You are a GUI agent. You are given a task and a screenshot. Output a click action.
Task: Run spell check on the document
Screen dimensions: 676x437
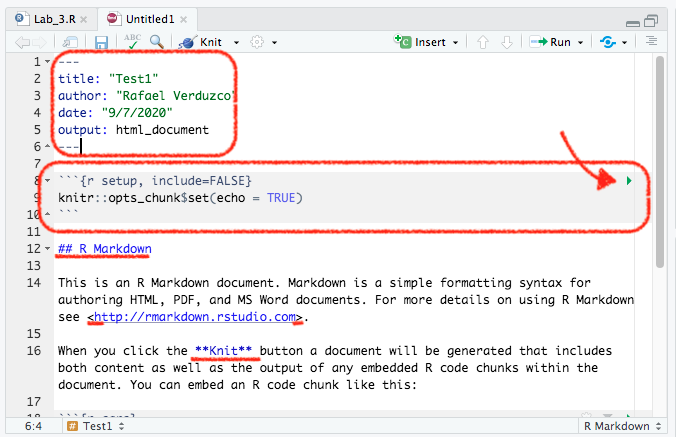tap(132, 42)
